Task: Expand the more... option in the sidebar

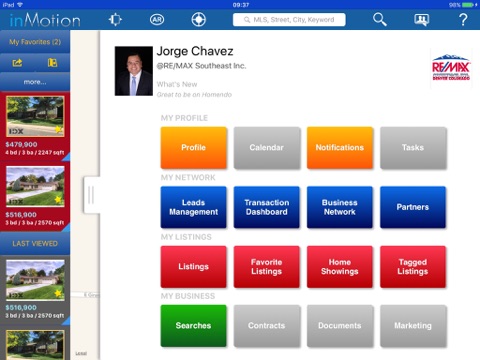Action: [35, 82]
